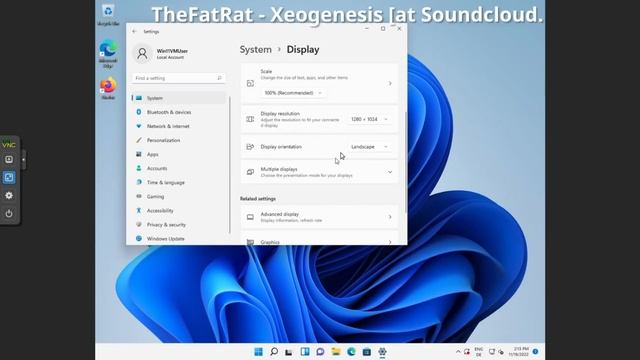Click the Display orientation row icon

pos(250,147)
